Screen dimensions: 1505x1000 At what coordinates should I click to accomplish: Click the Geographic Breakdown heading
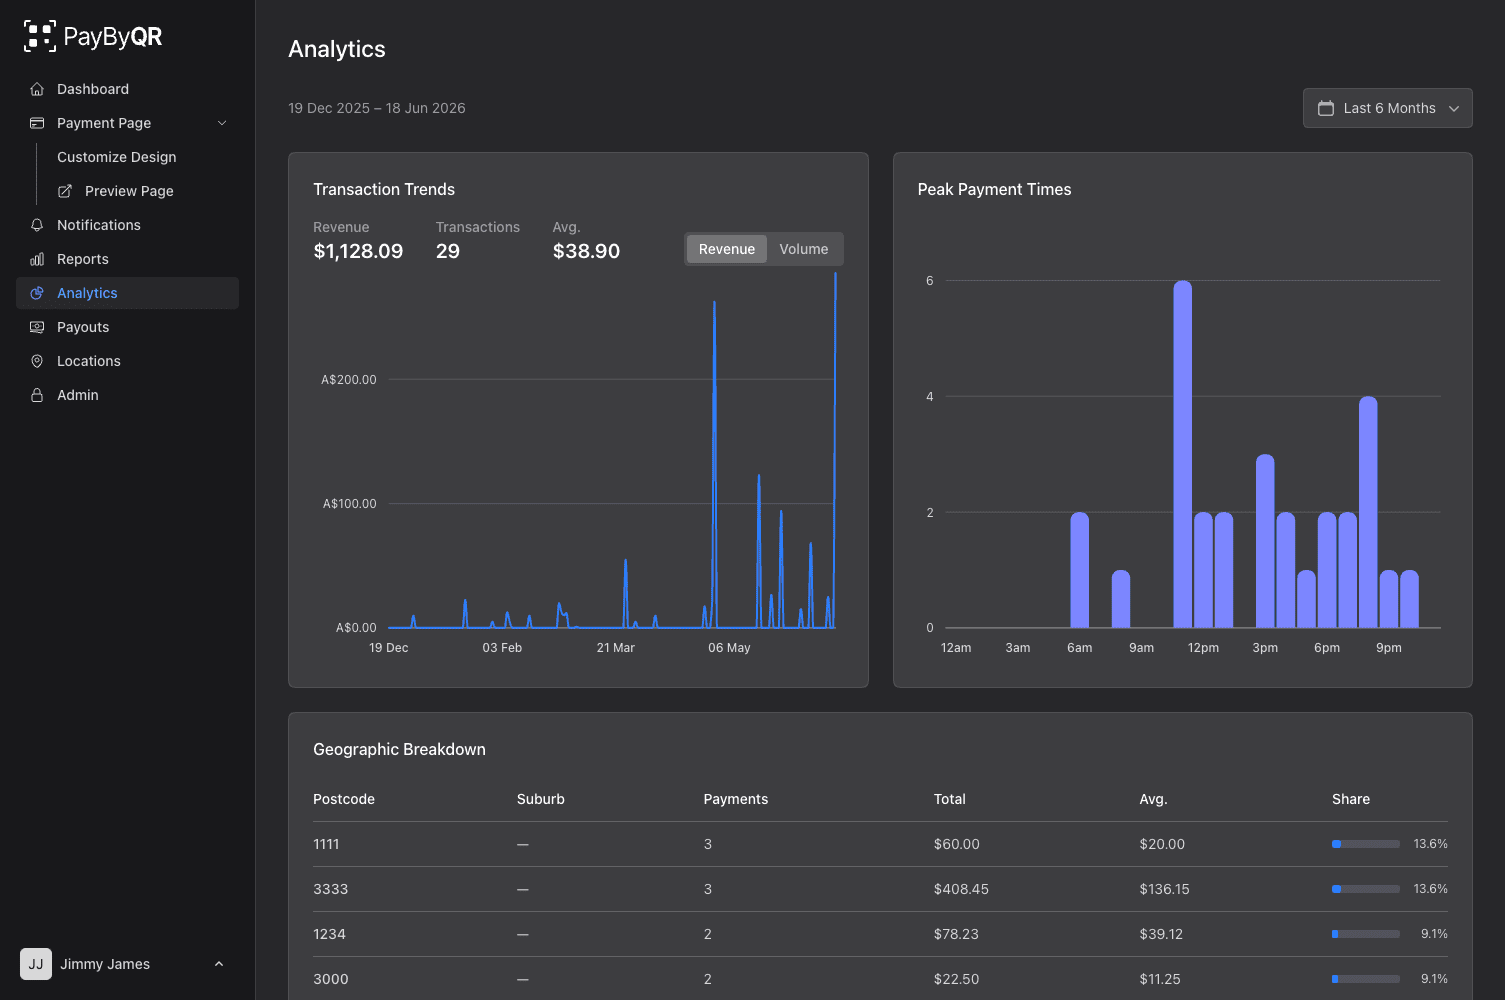(399, 749)
